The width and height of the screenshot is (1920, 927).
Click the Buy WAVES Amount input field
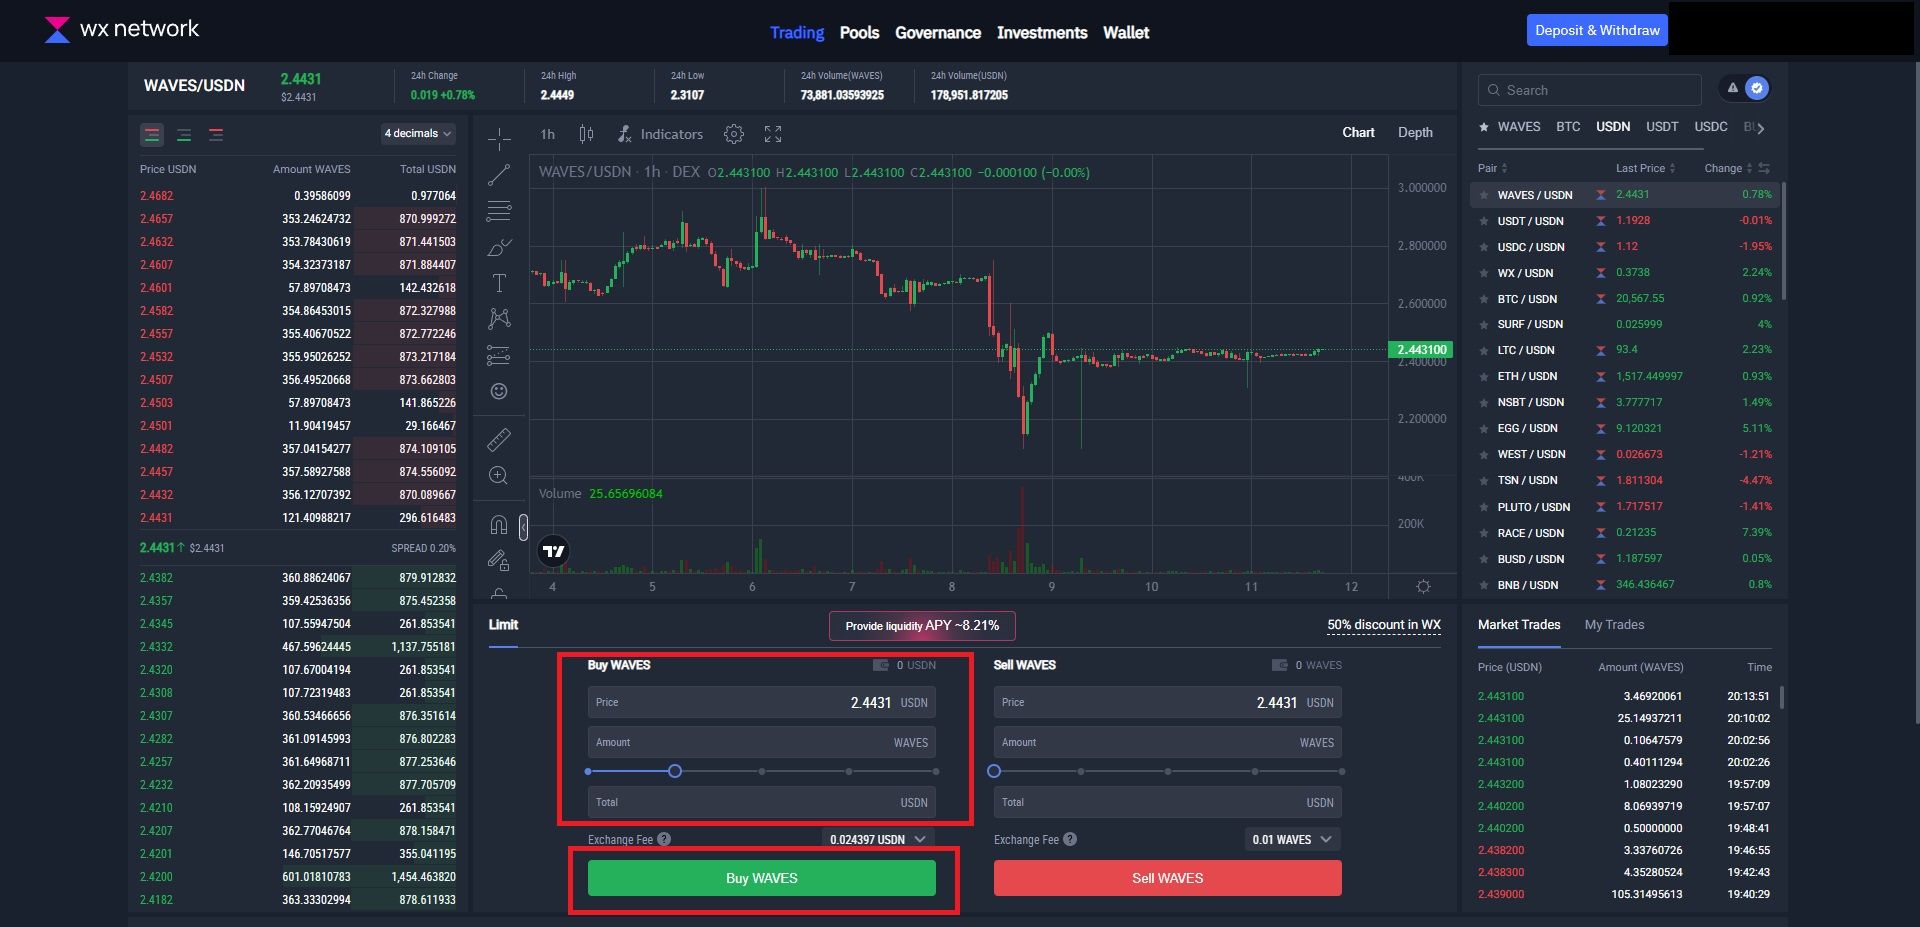(762, 742)
